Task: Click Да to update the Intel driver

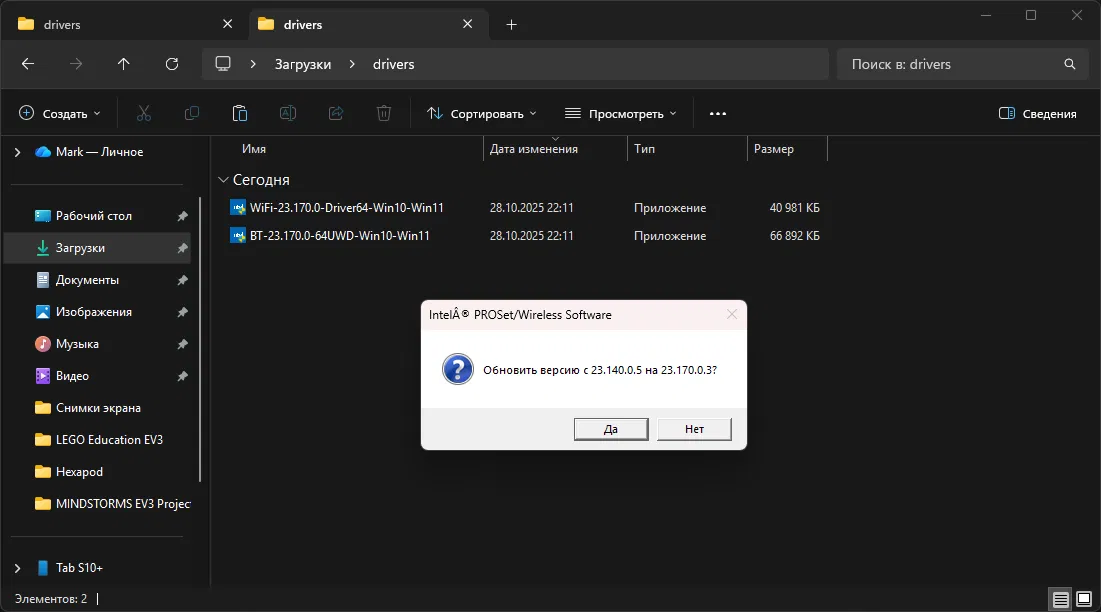Action: click(610, 428)
